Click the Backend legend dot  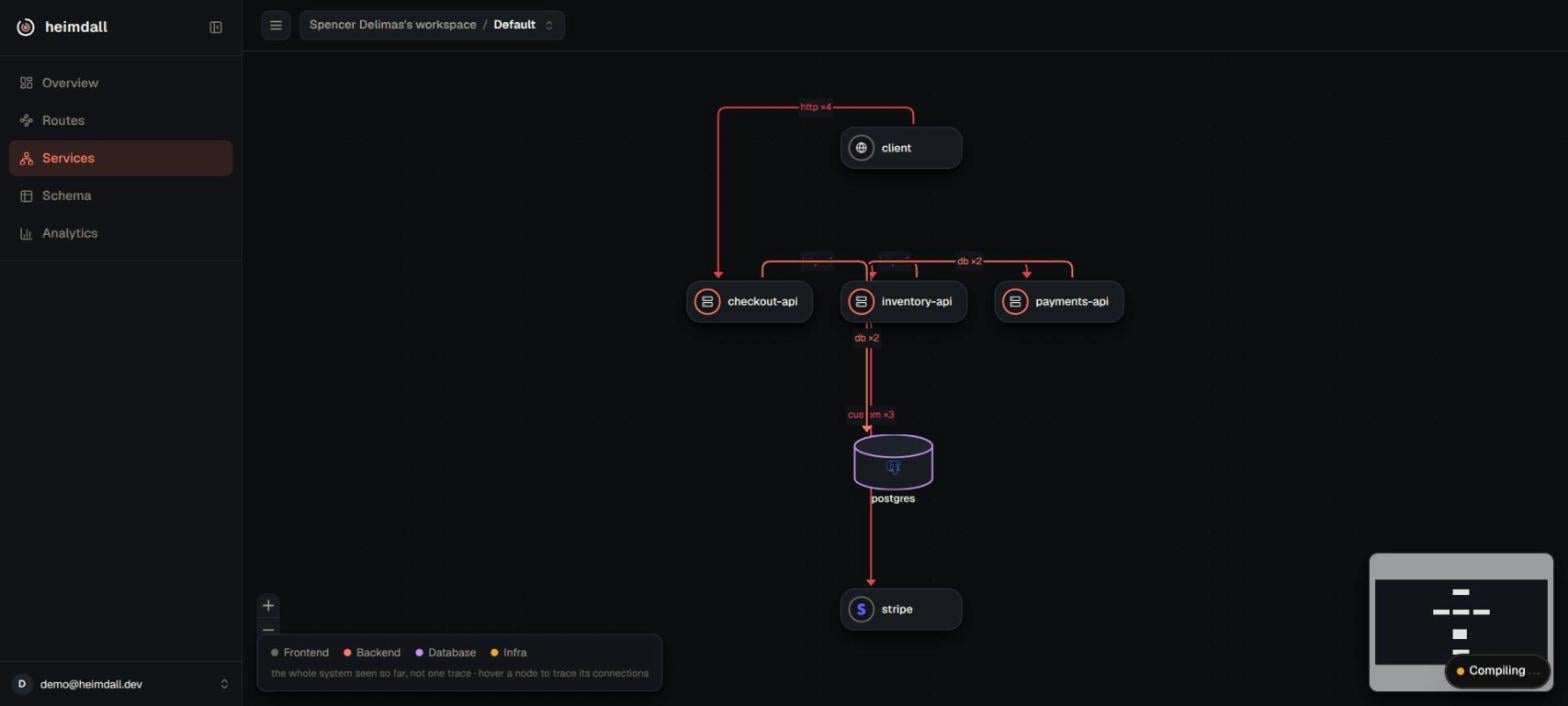click(347, 653)
